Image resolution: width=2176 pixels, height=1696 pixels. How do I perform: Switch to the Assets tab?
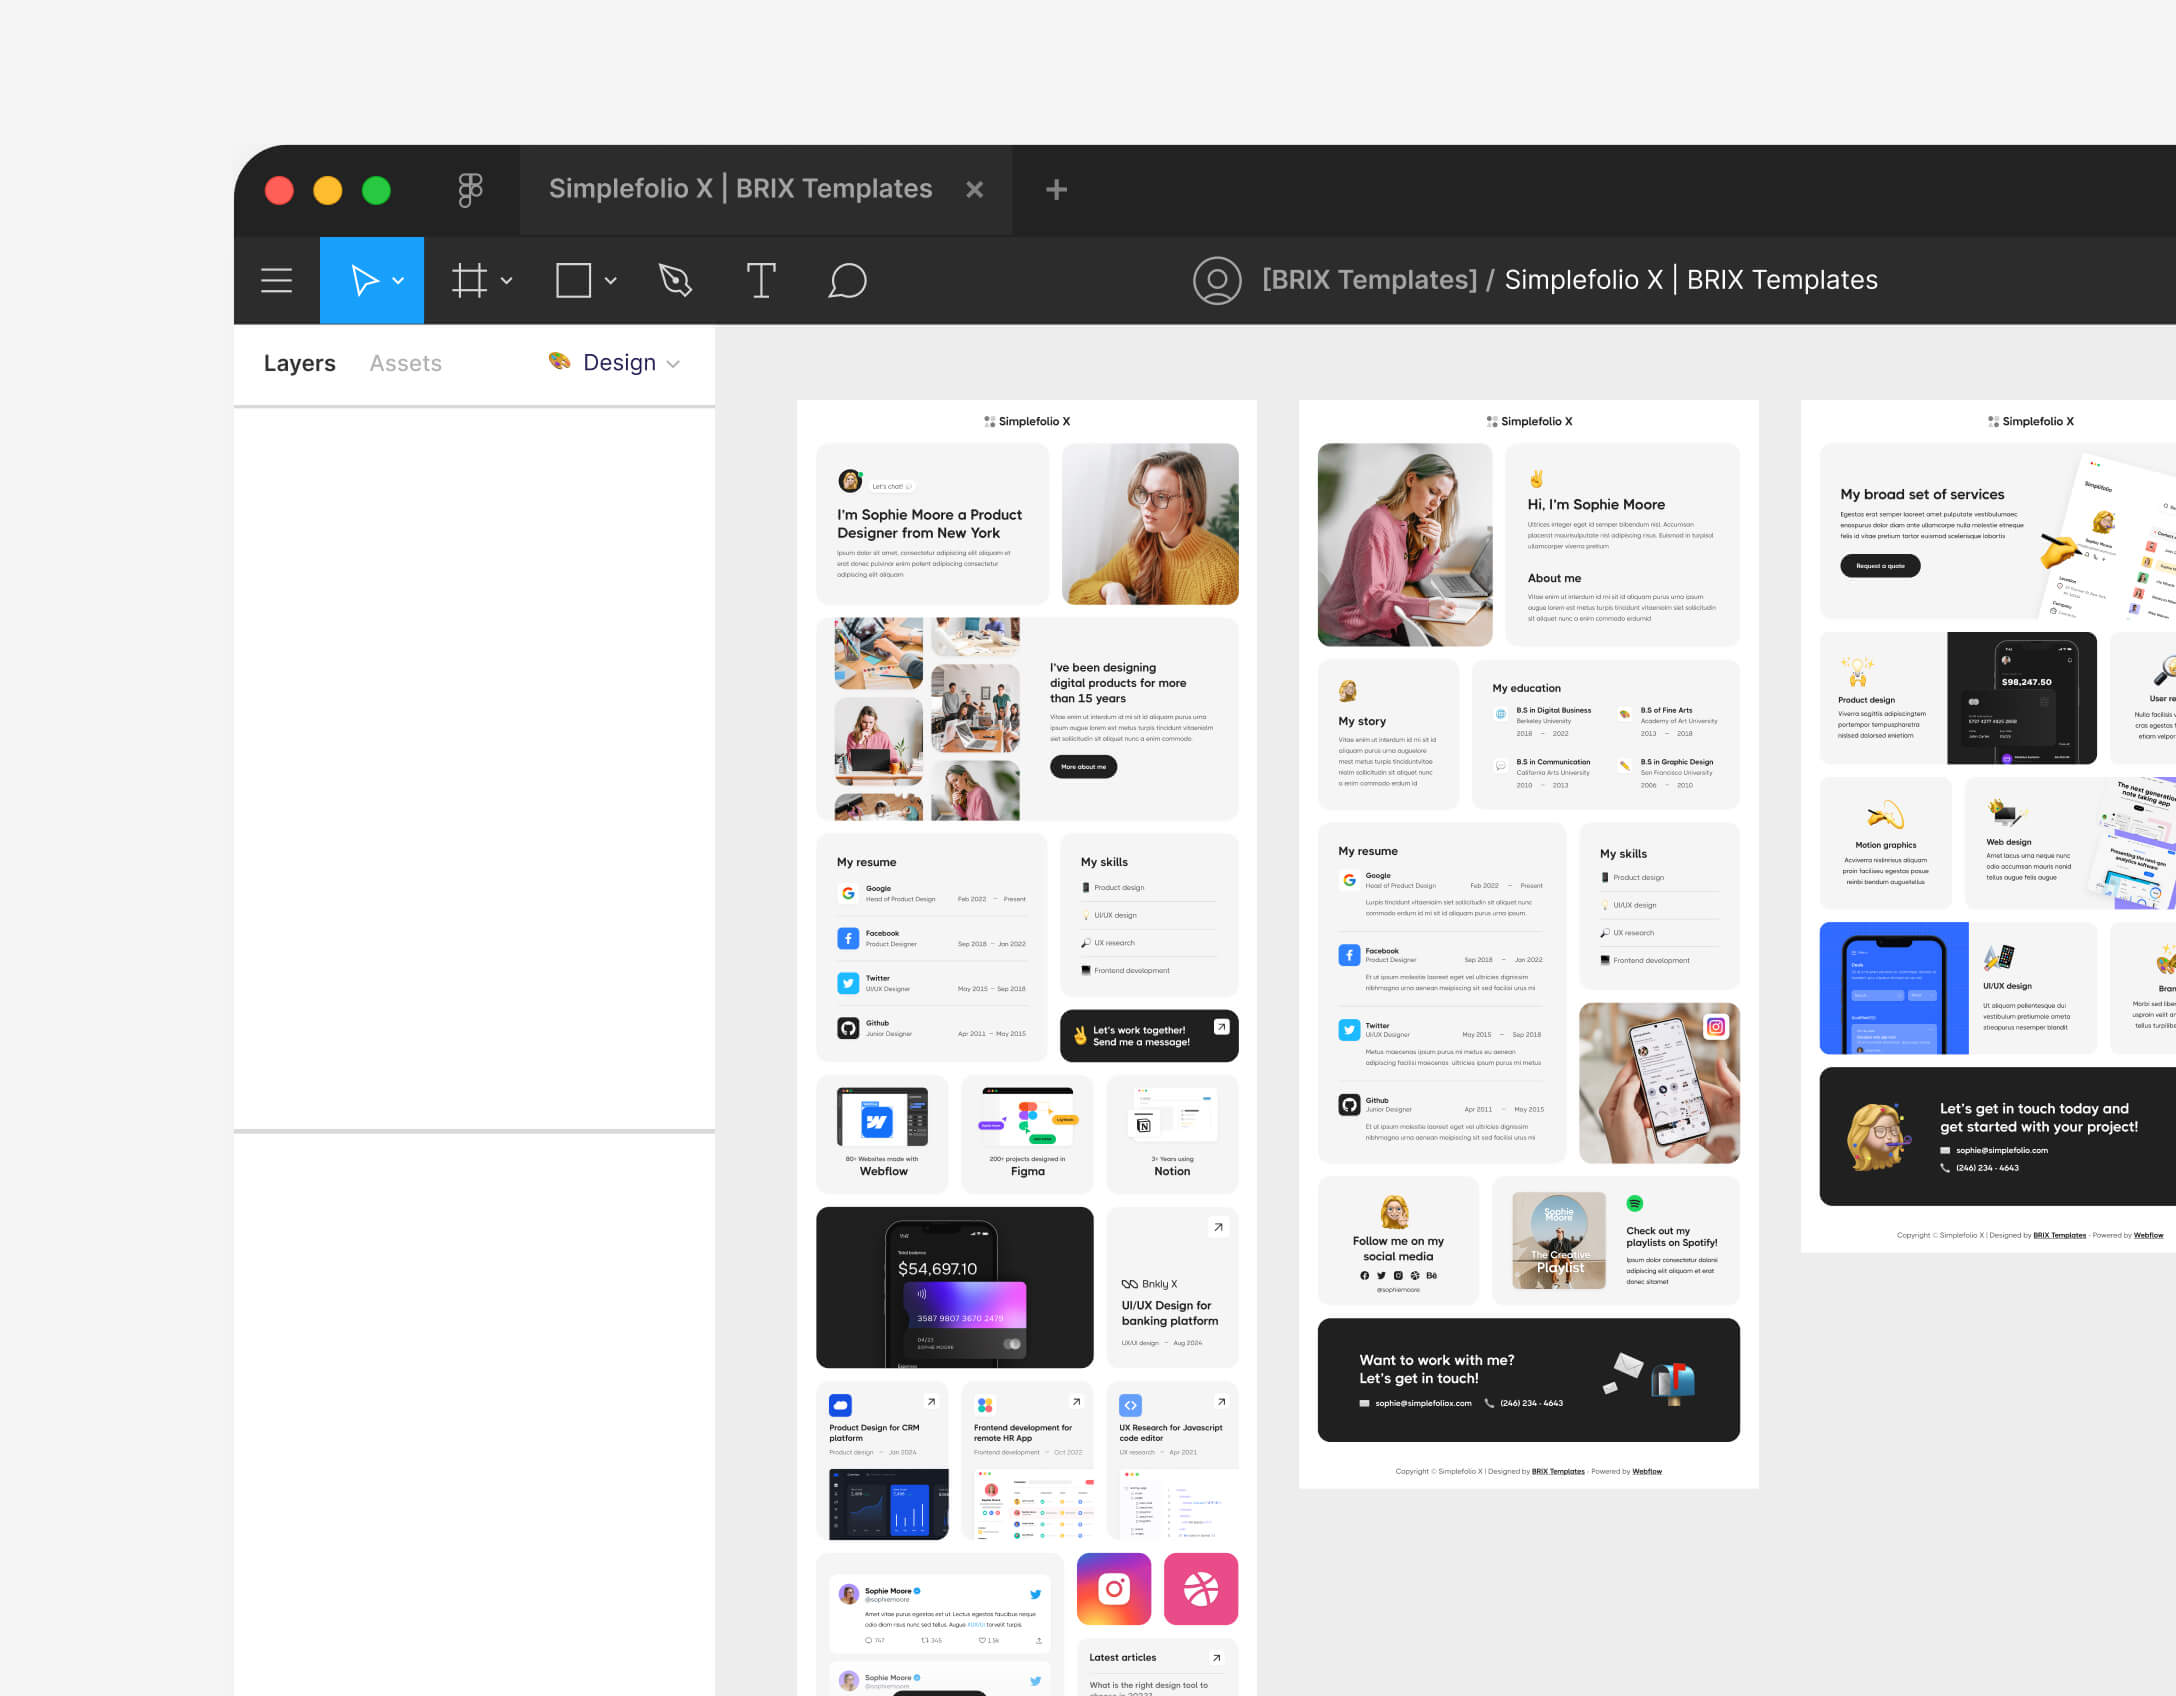click(405, 362)
